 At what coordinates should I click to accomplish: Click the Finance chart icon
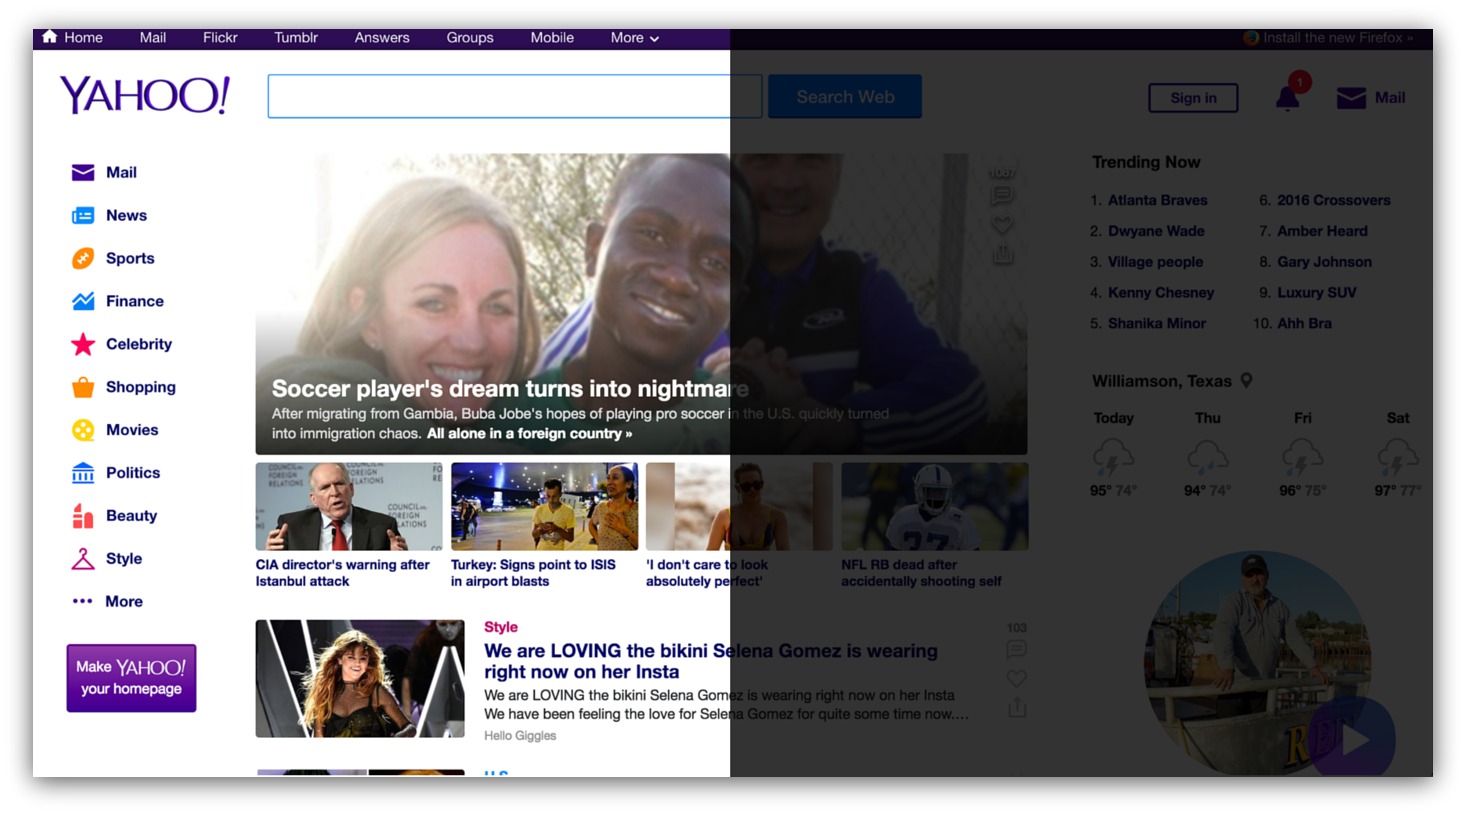click(x=83, y=301)
